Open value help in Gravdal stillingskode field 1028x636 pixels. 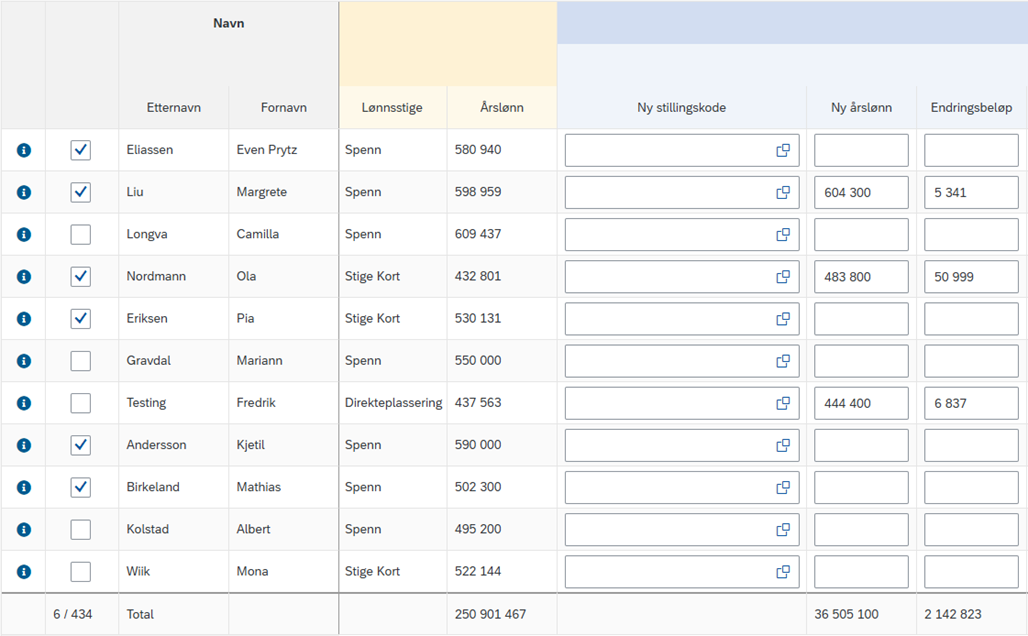783,361
